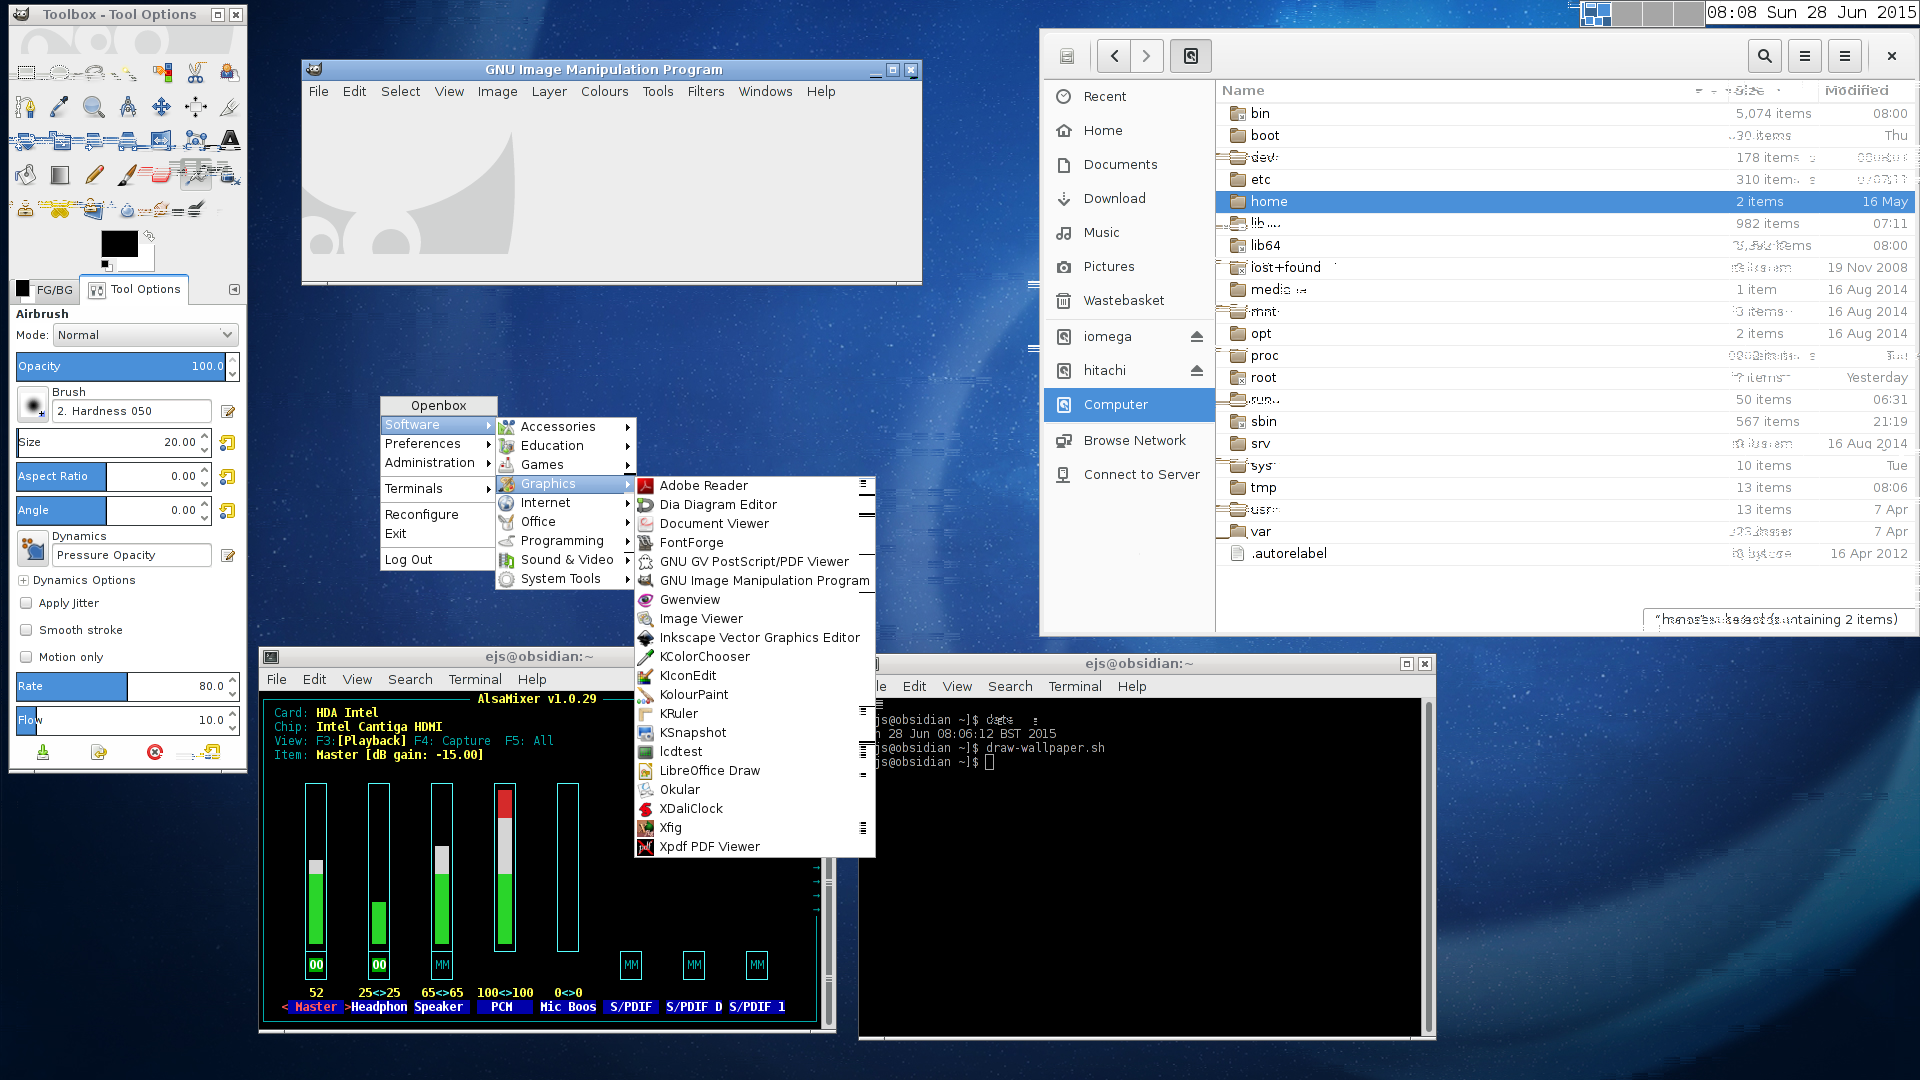Select the Scissors Select tool
1920x1080 pixels.
coord(196,72)
